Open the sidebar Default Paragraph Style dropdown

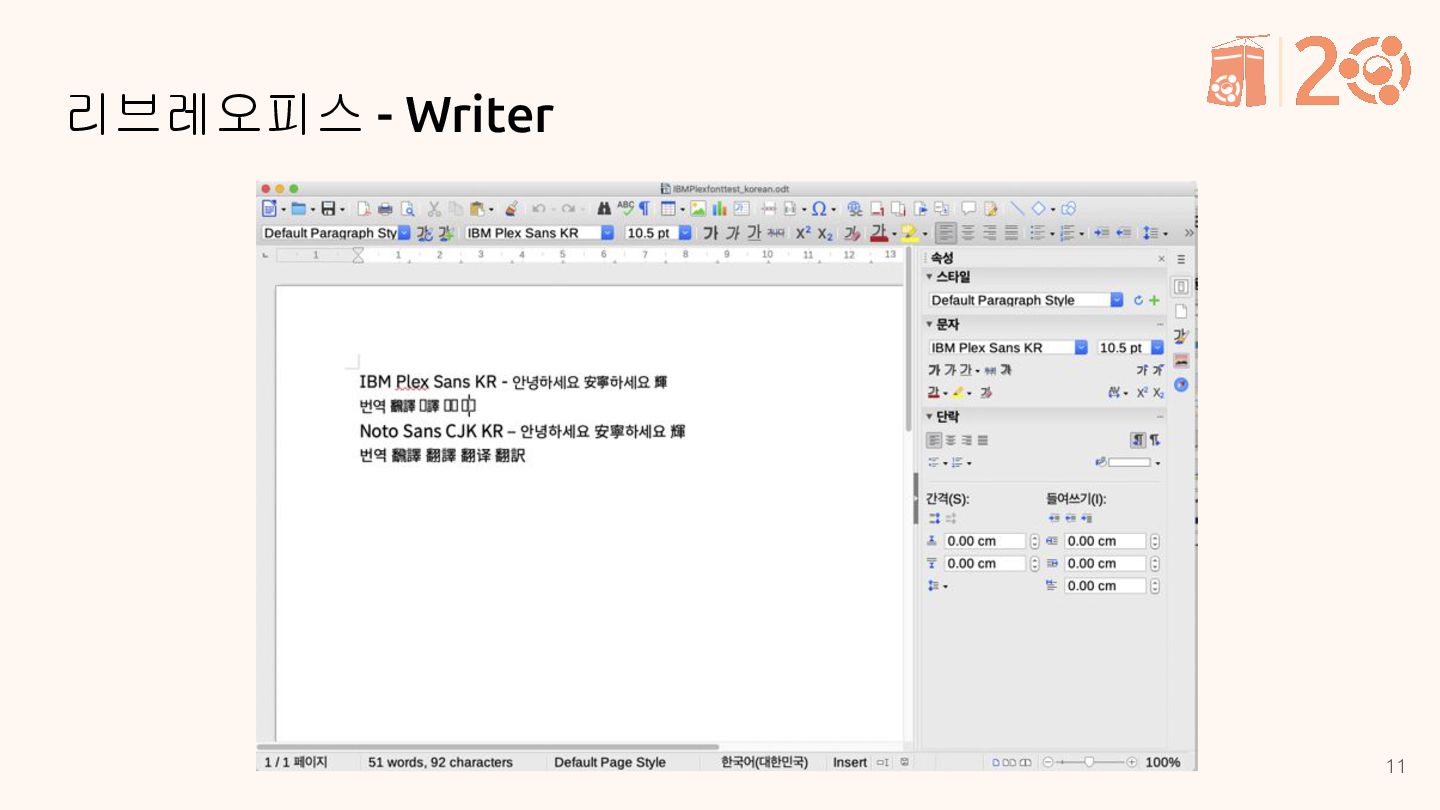click(1117, 300)
